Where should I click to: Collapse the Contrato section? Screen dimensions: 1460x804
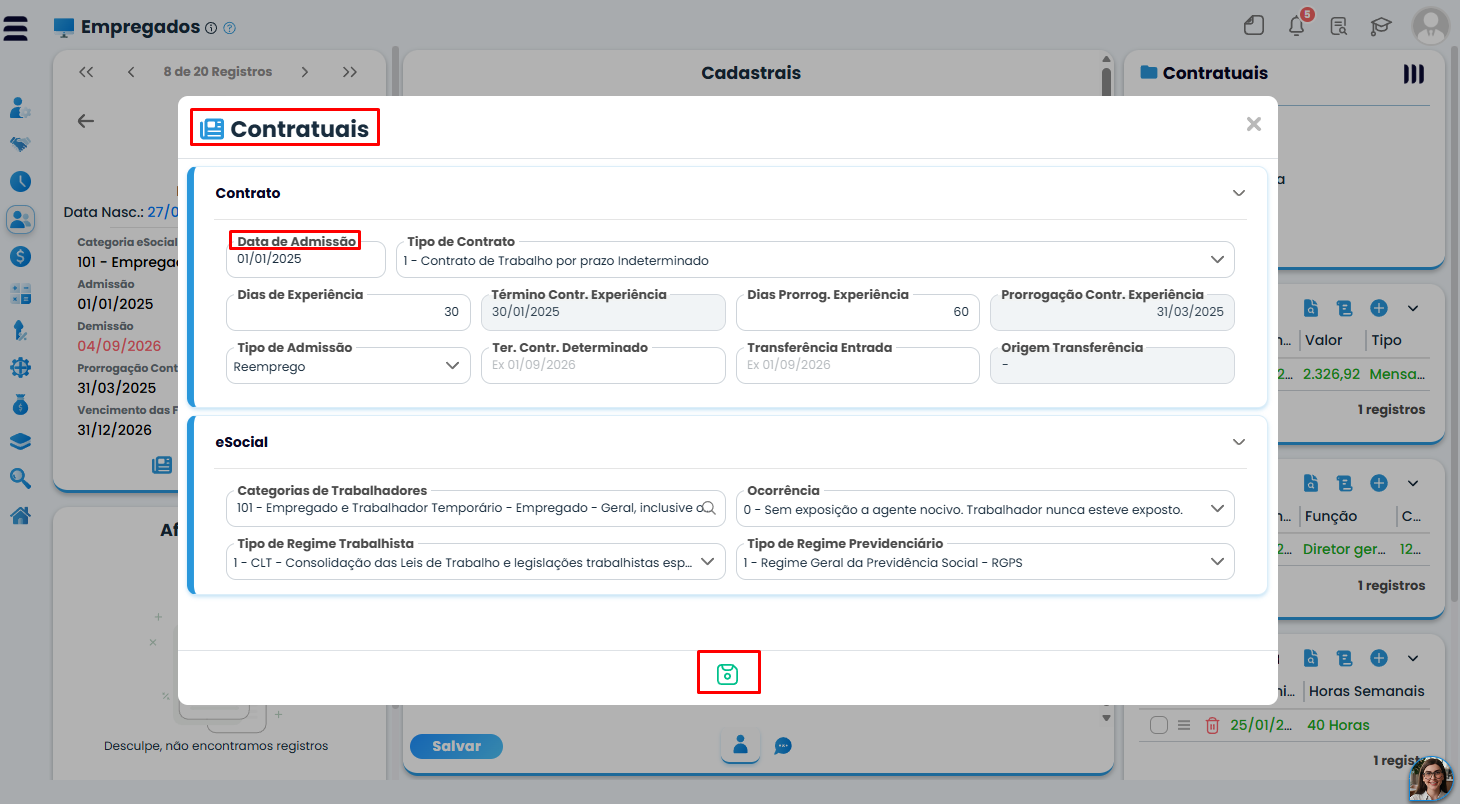click(1239, 193)
